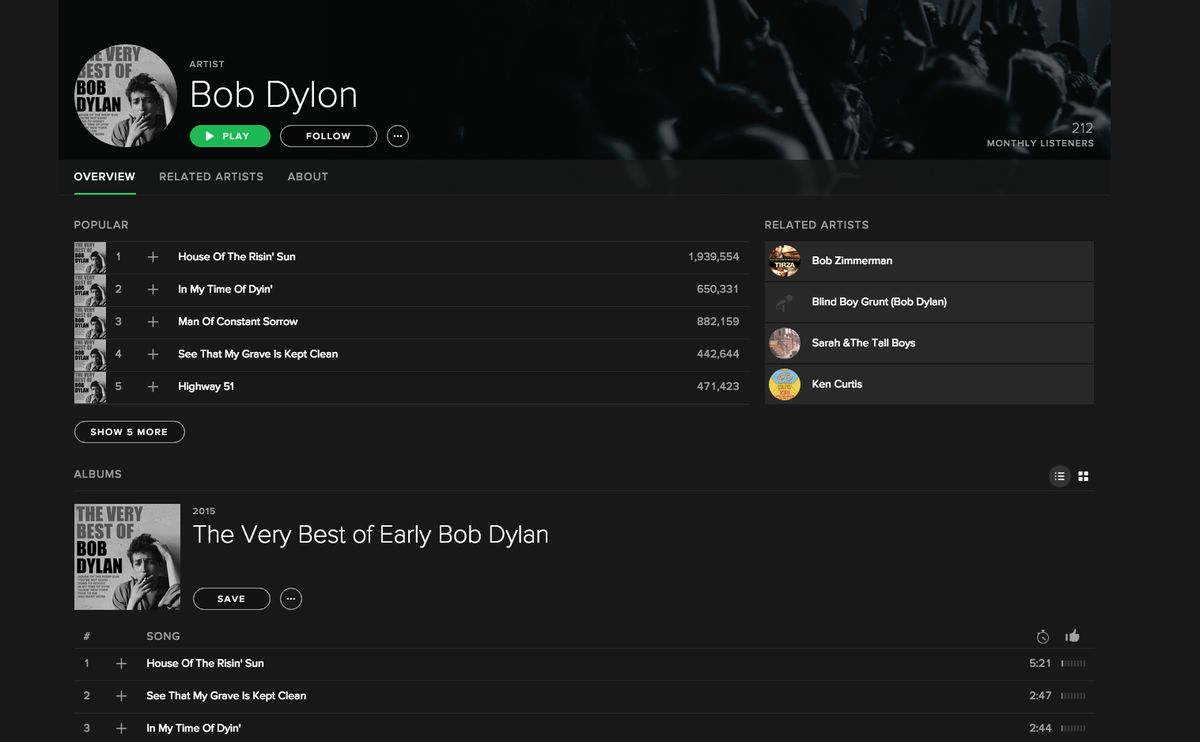The height and width of the screenshot is (742, 1200).
Task: Expand popular list with Show 5 More
Action: tap(129, 432)
